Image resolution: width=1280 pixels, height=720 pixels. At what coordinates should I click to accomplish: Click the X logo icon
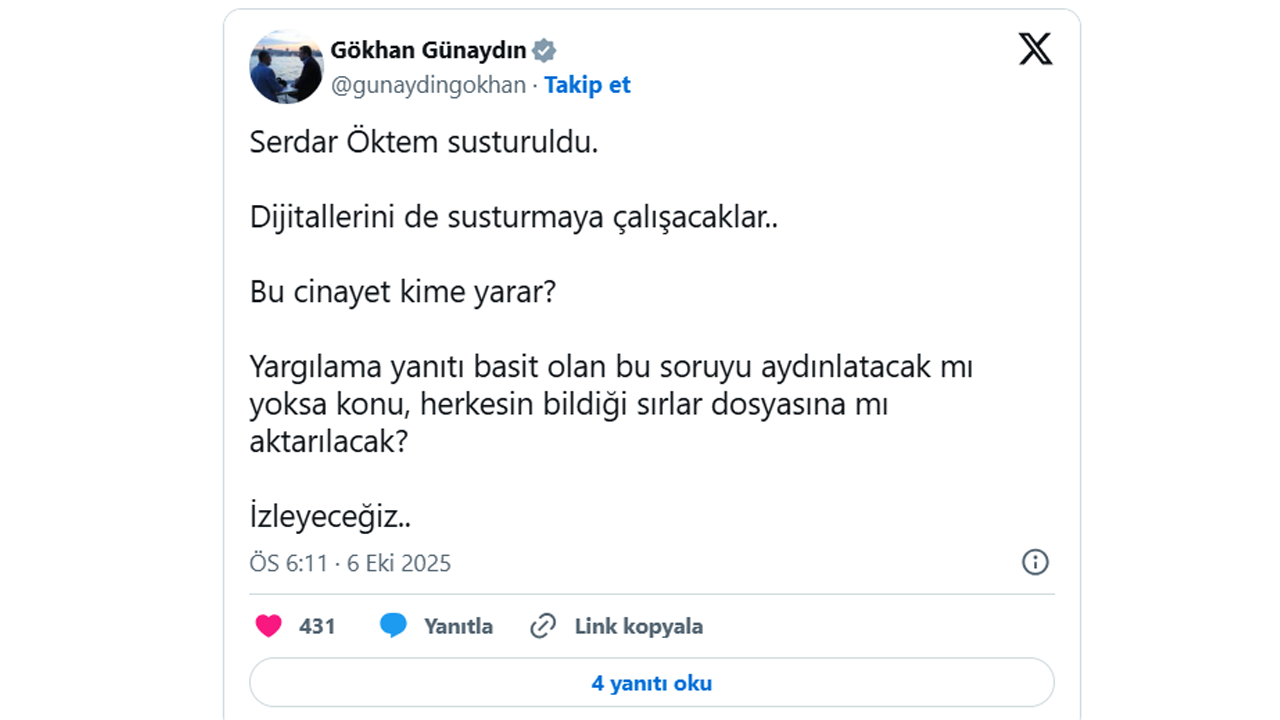tap(1035, 48)
